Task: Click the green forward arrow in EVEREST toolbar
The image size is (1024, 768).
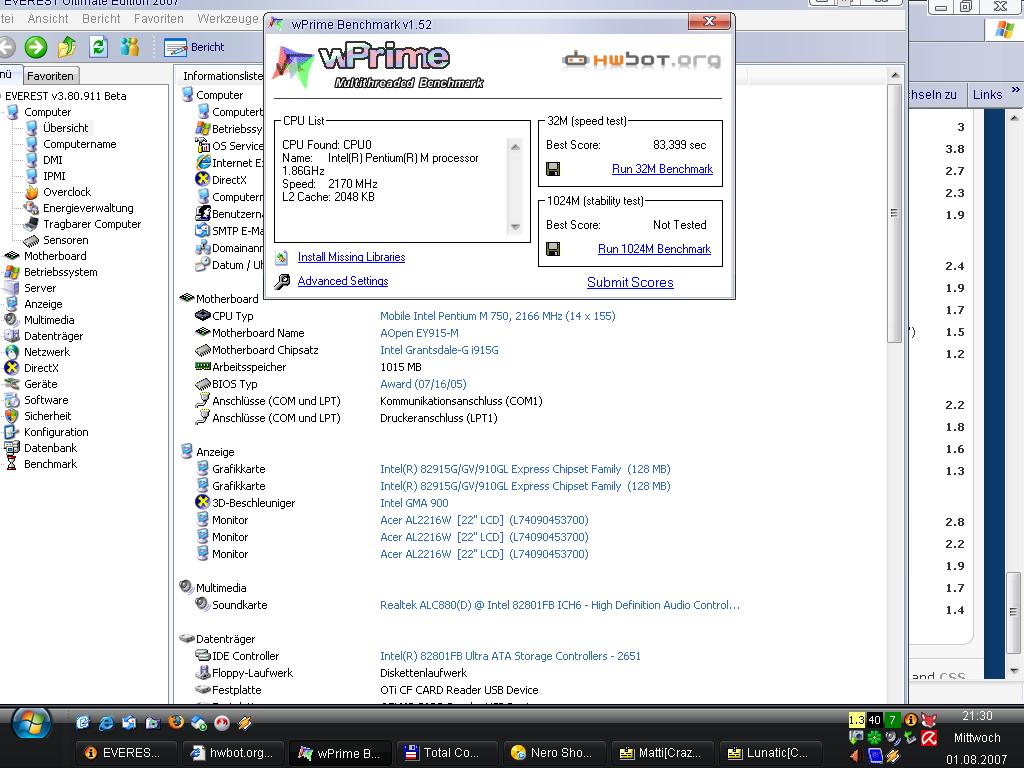Action: 36,47
